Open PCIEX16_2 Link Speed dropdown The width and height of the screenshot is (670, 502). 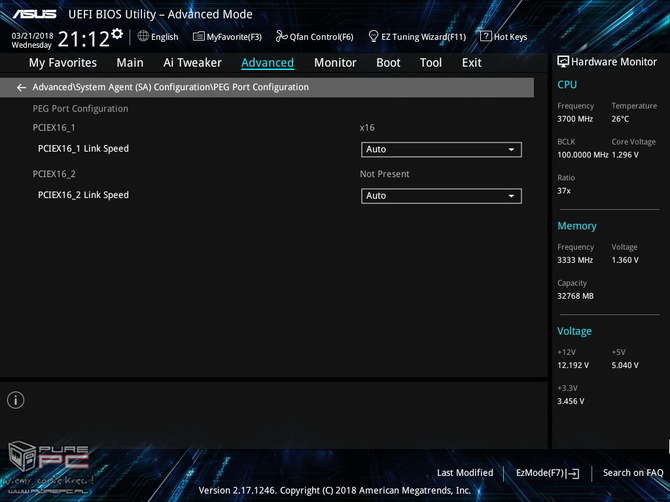(441, 196)
